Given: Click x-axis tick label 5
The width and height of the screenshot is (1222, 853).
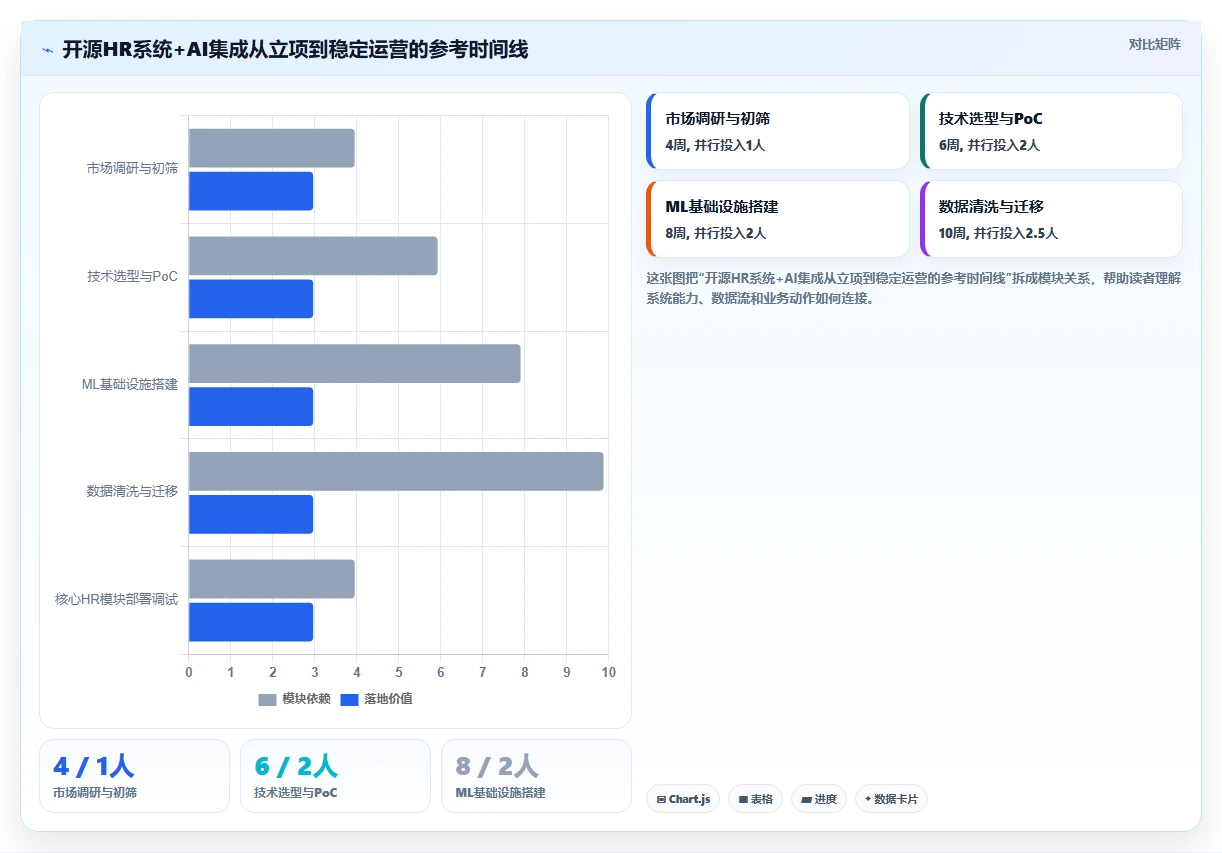Looking at the screenshot, I should 398,672.
